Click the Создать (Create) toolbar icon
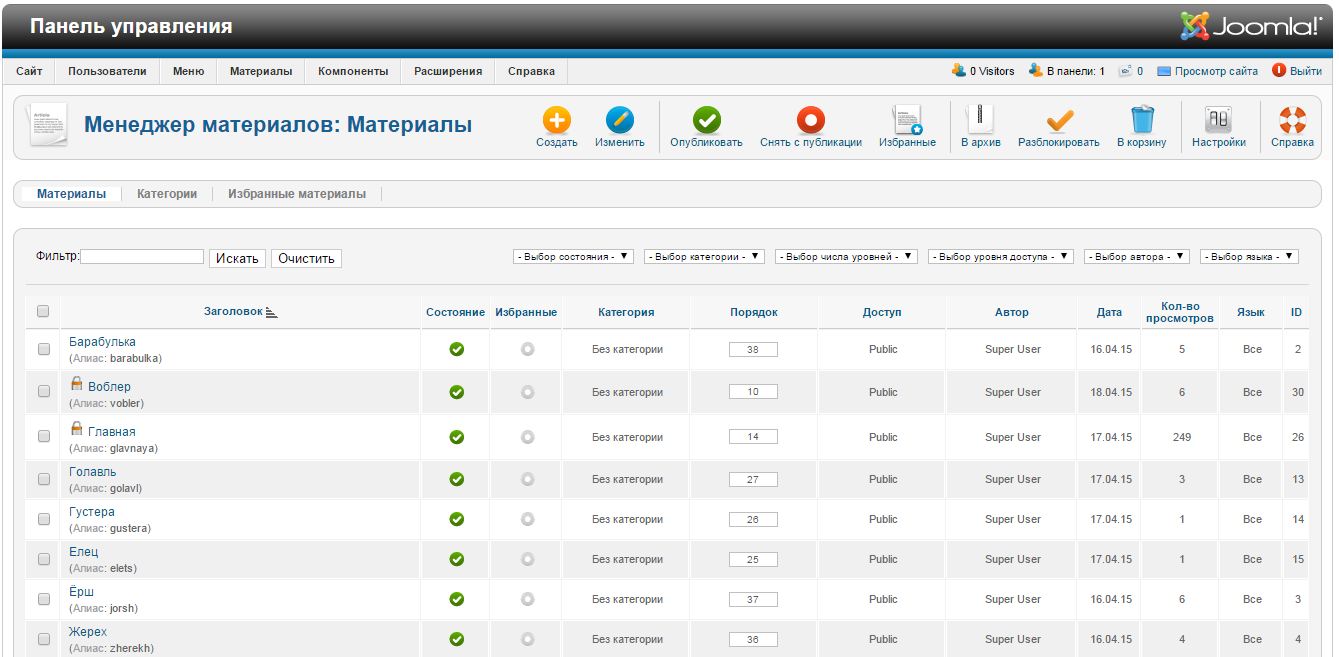Screen dimensions: 1339x657 point(556,121)
